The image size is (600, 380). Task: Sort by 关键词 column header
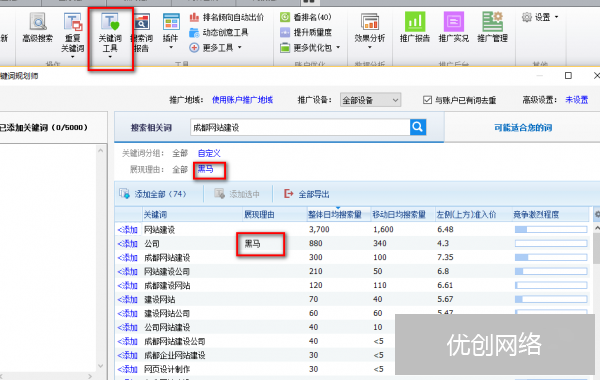pyautogui.click(x=192, y=215)
